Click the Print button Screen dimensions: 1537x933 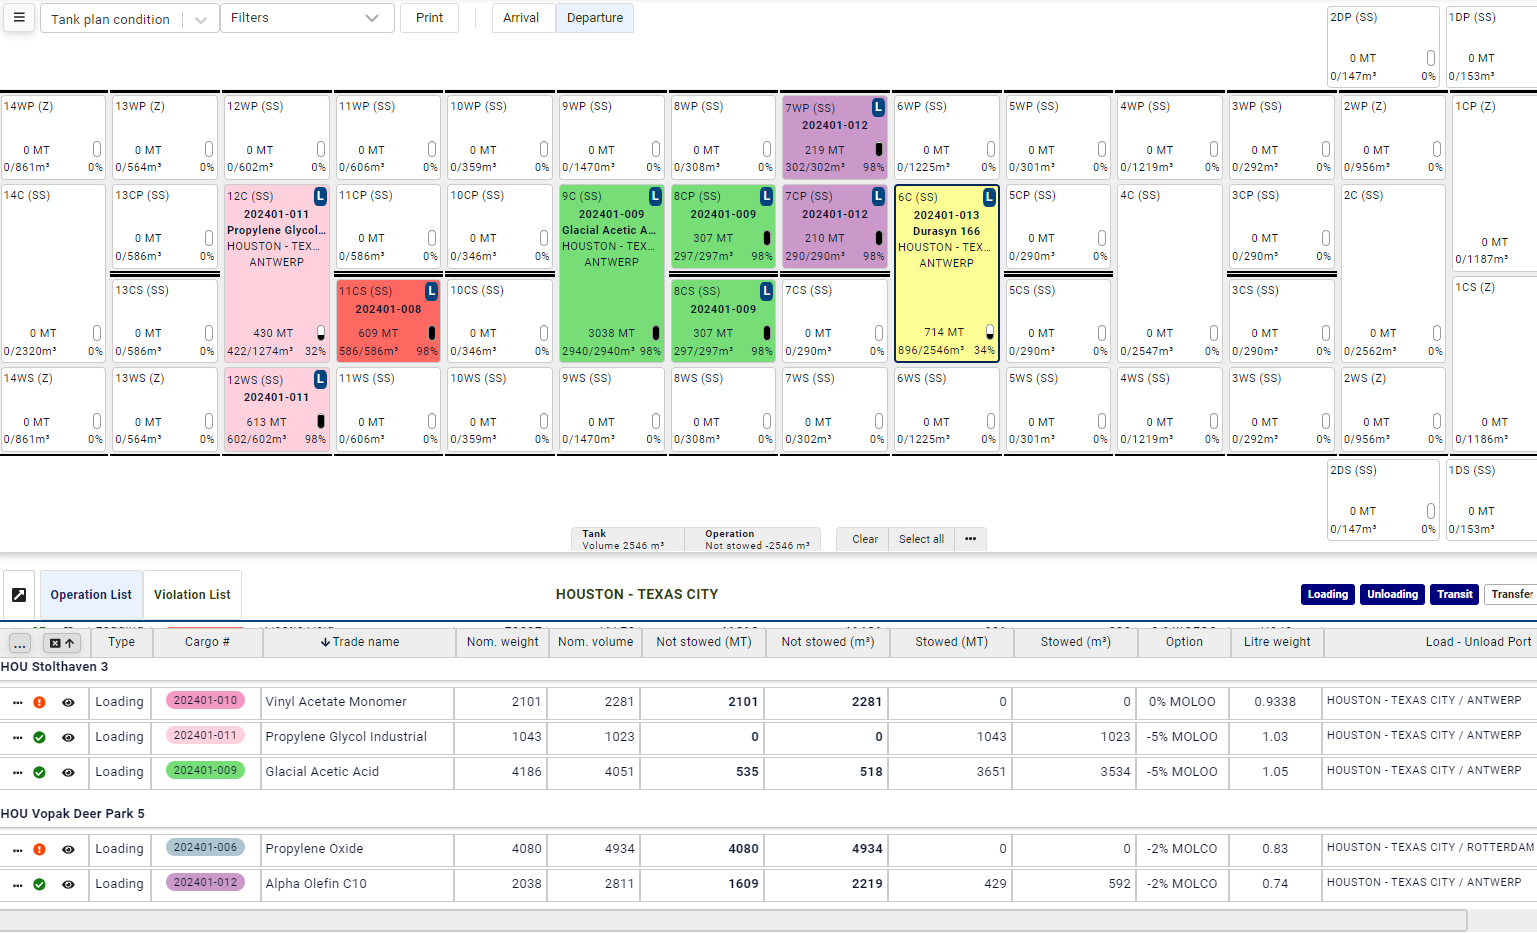[429, 18]
